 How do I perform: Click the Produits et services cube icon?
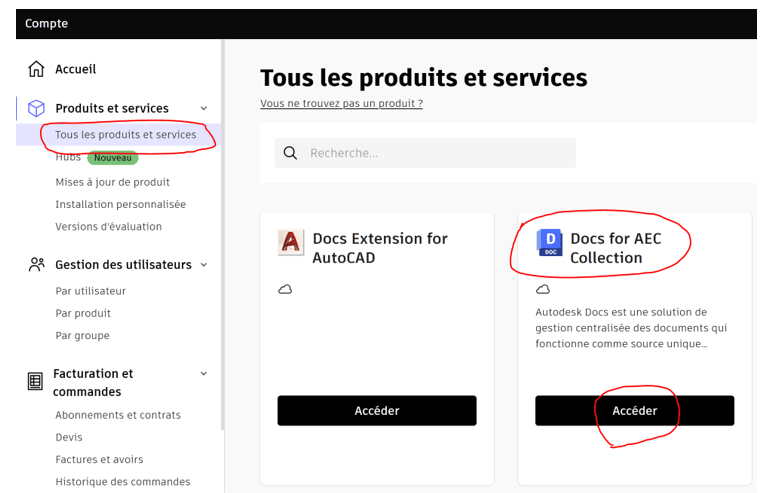click(x=36, y=108)
